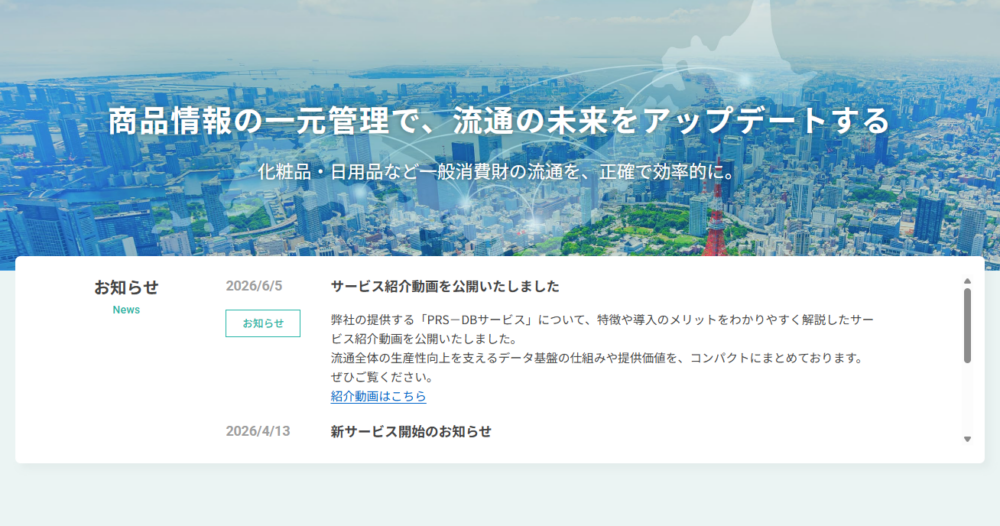Image resolution: width=1000 pixels, height=526 pixels.
Task: Open the 紹介動画はこちら link
Action: click(x=378, y=396)
